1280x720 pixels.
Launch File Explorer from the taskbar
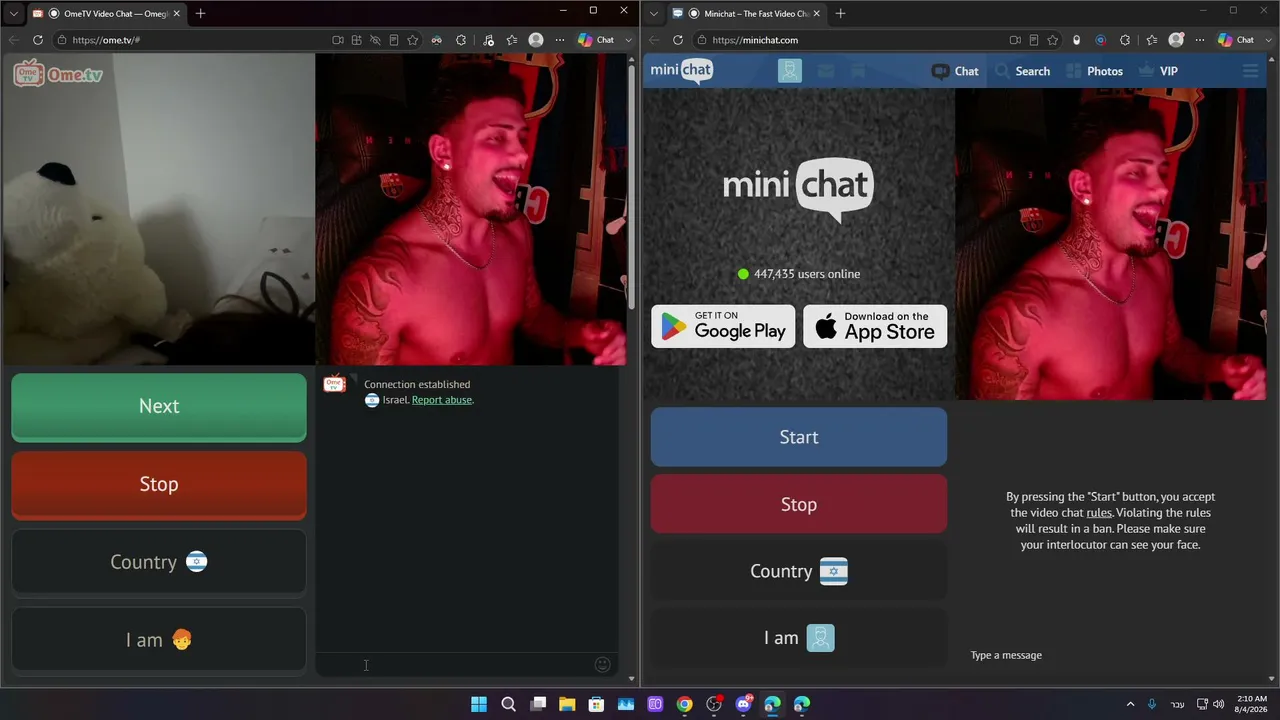coord(567,704)
